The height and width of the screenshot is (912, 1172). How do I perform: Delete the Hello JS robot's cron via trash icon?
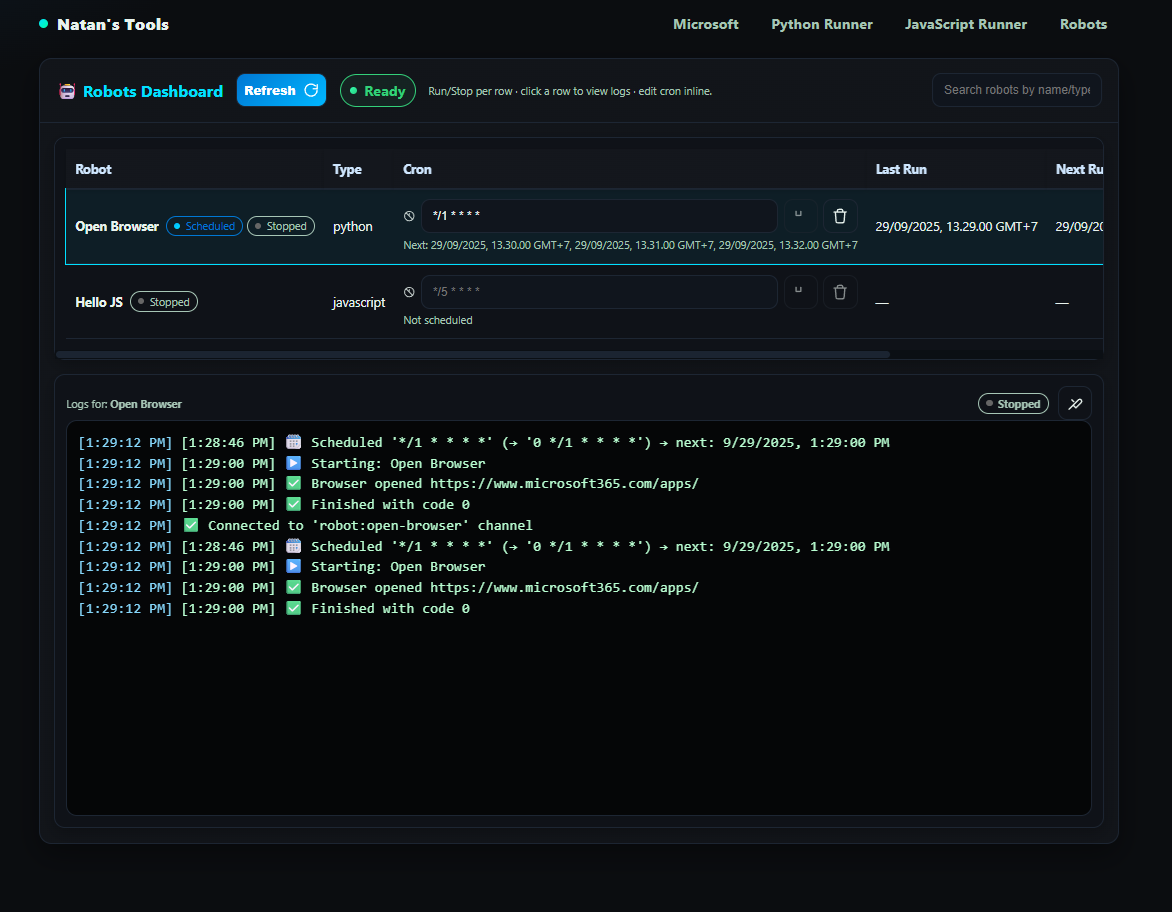coord(840,292)
